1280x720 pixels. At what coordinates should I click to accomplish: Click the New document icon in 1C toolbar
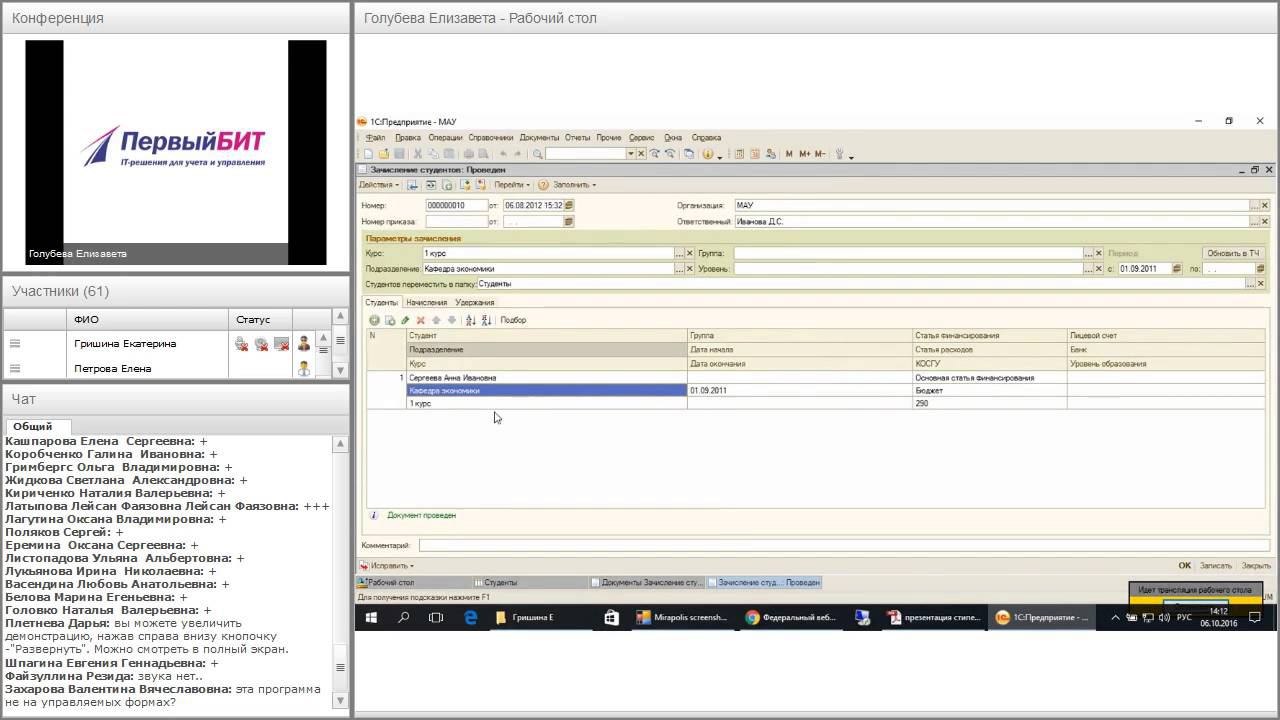click(368, 154)
